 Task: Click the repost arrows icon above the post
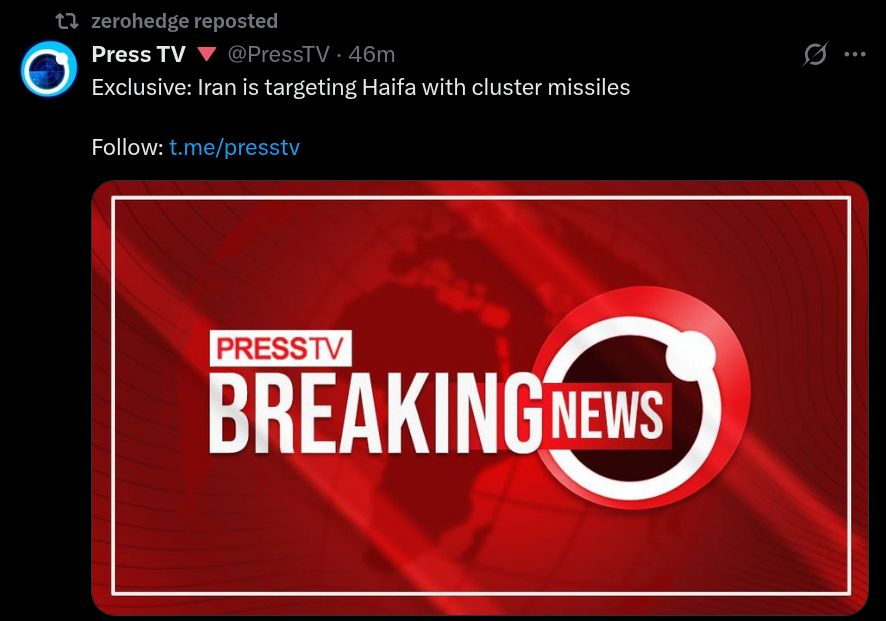[68, 21]
